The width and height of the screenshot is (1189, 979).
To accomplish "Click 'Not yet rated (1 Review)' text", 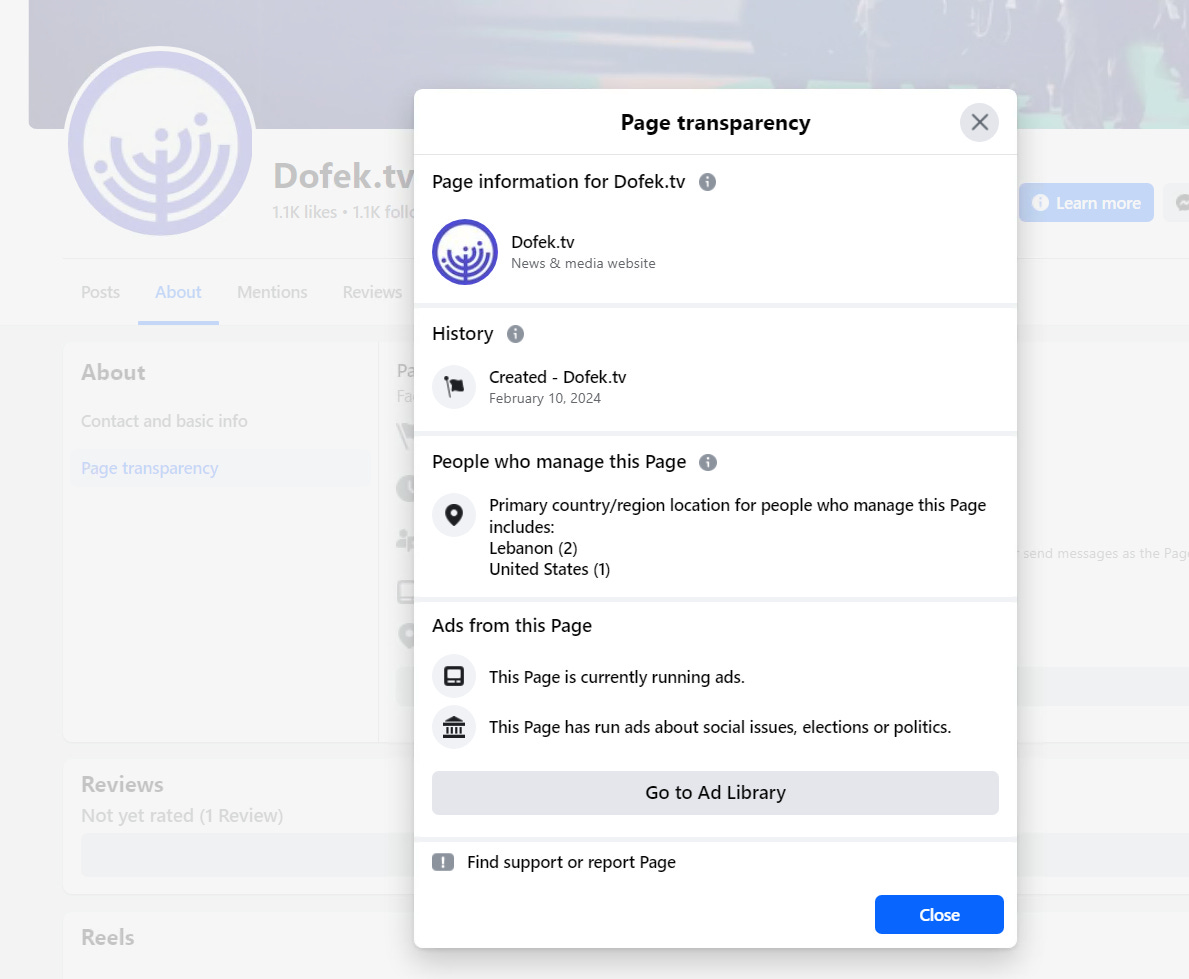I will pyautogui.click(x=182, y=815).
